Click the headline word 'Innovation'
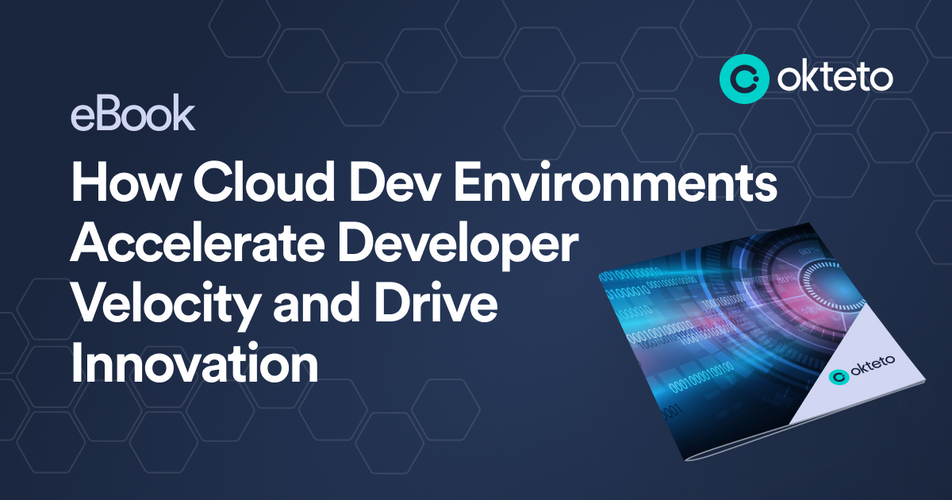Screen dimensions: 952x500 pos(194,363)
